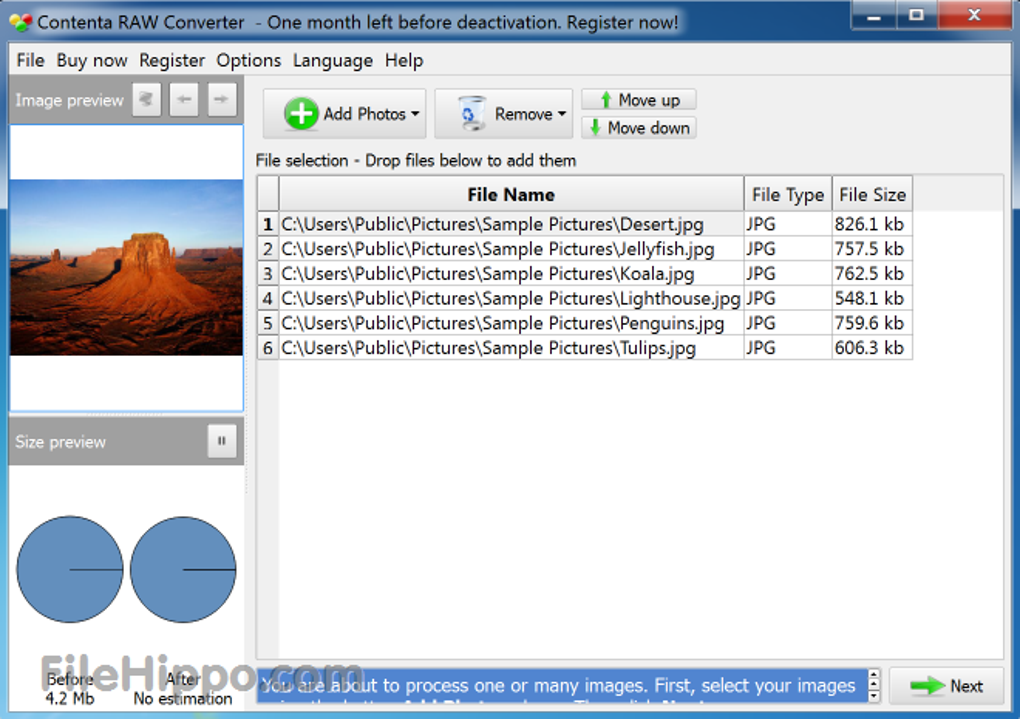Select the Lighthouse.jpg file row
The width and height of the screenshot is (1020, 719).
585,299
